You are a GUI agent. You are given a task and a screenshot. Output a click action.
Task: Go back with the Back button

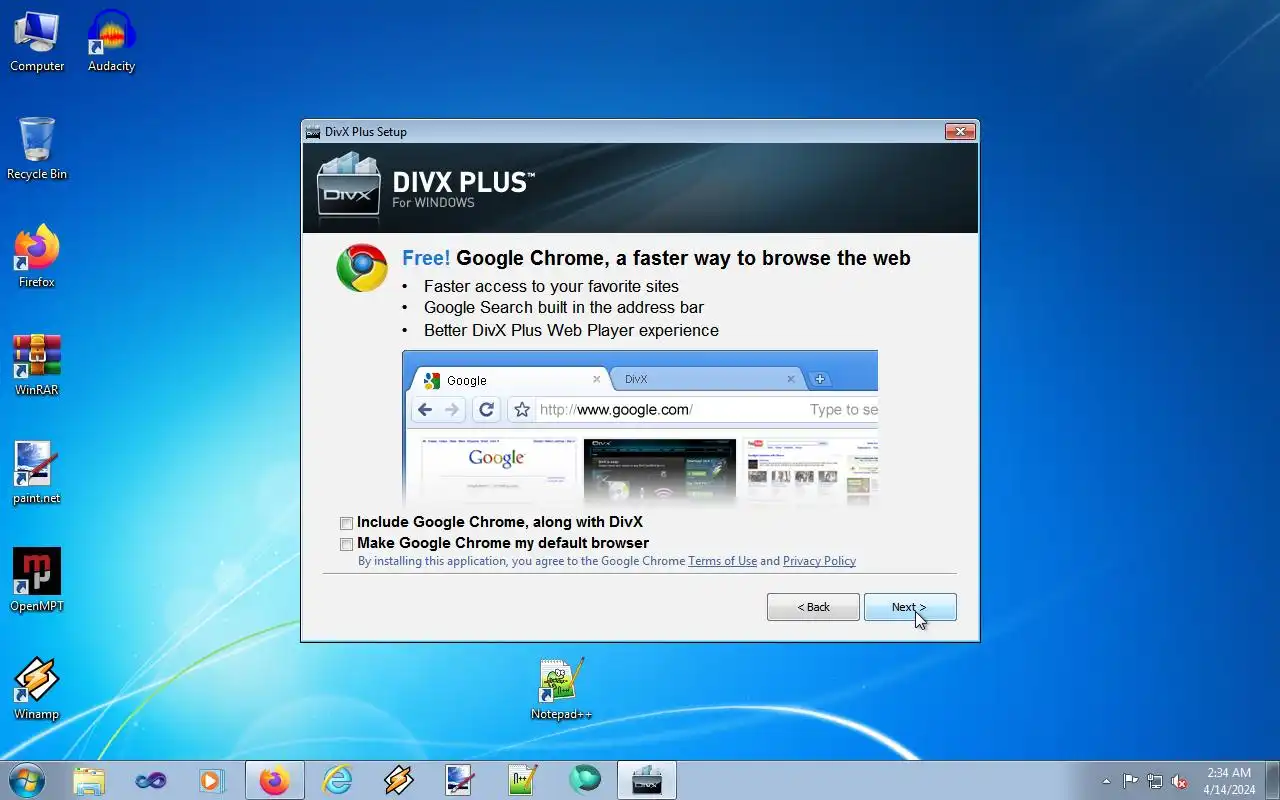click(x=813, y=607)
